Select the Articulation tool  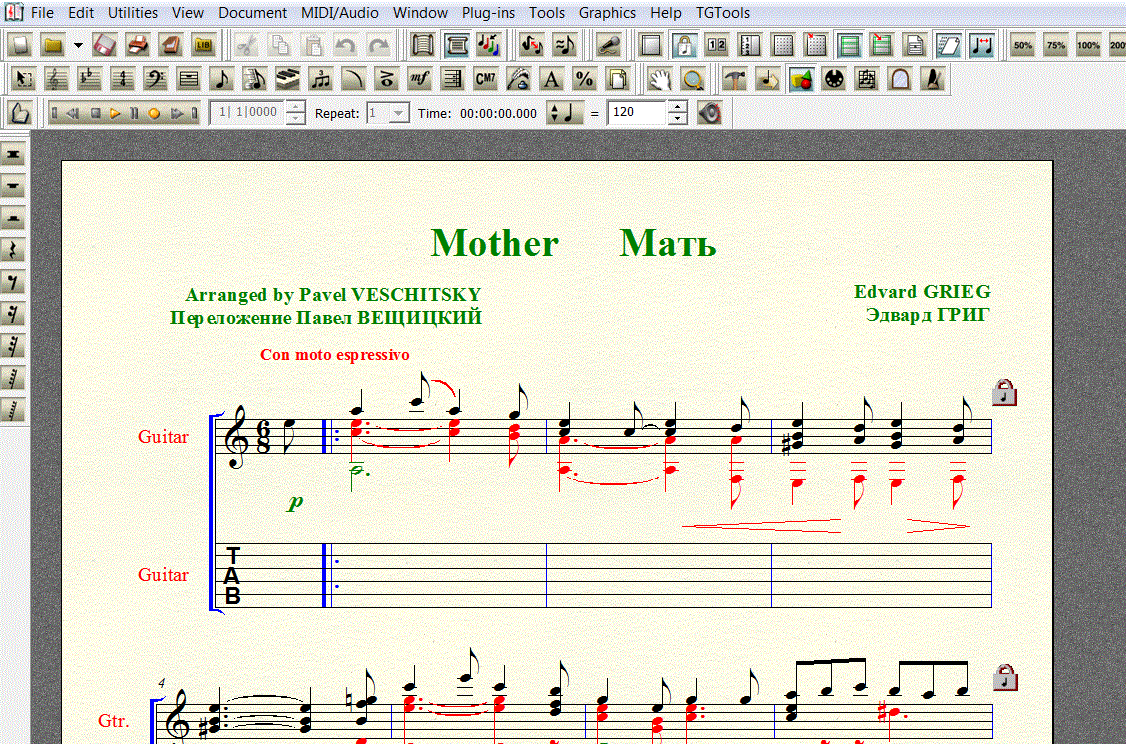tap(386, 78)
